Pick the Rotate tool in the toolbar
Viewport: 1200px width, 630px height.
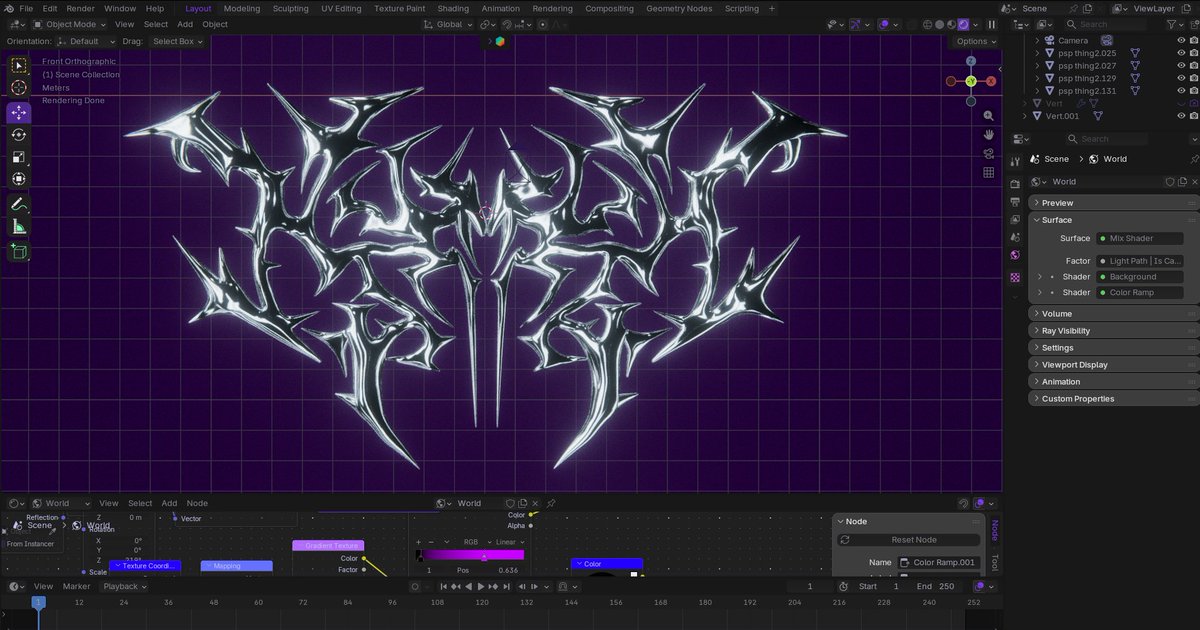(x=19, y=135)
